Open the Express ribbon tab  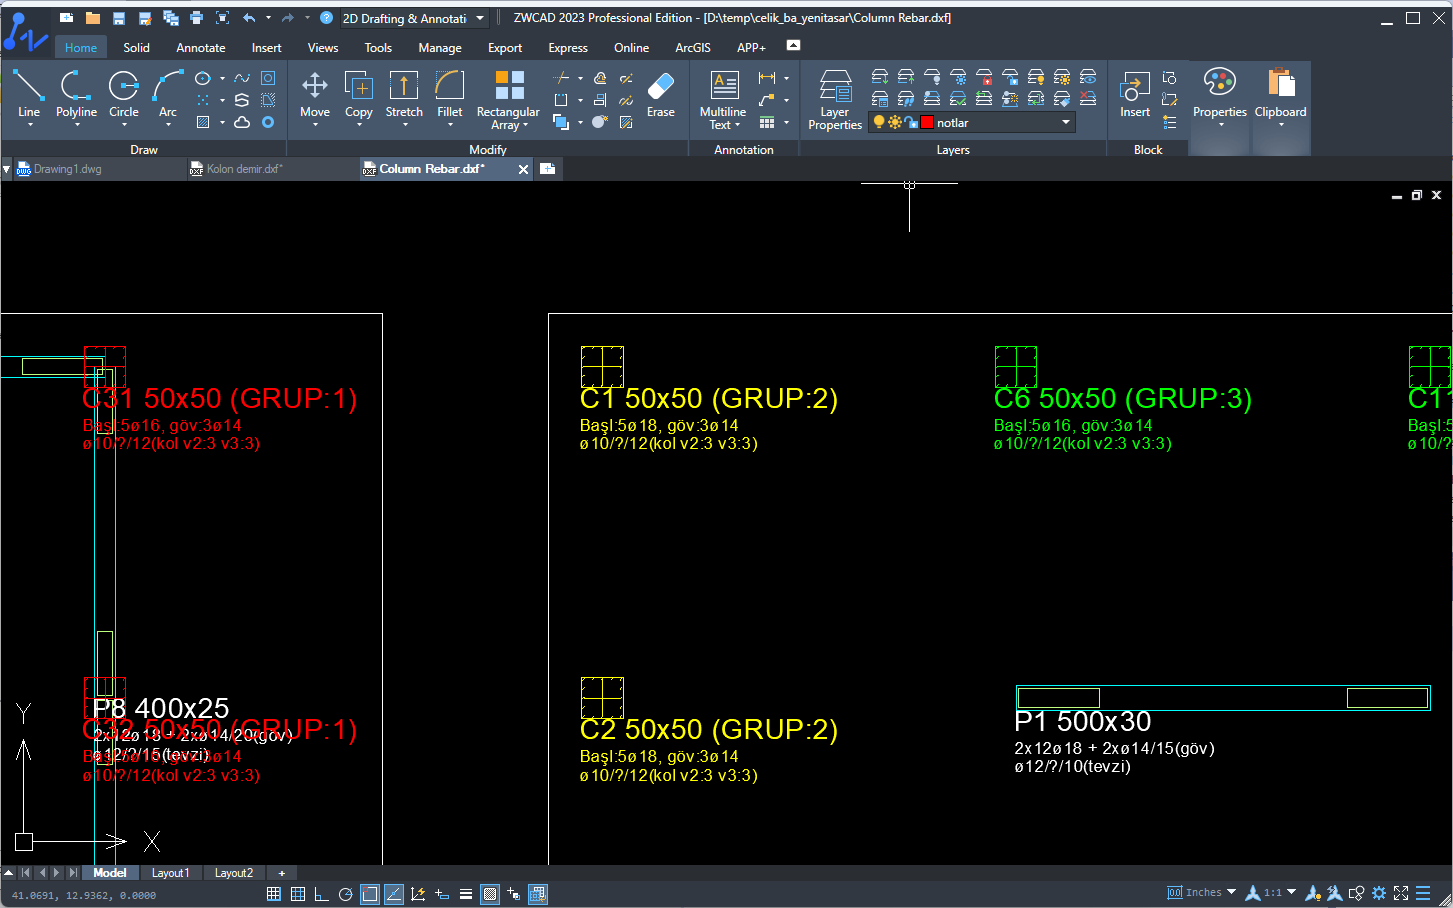(568, 47)
